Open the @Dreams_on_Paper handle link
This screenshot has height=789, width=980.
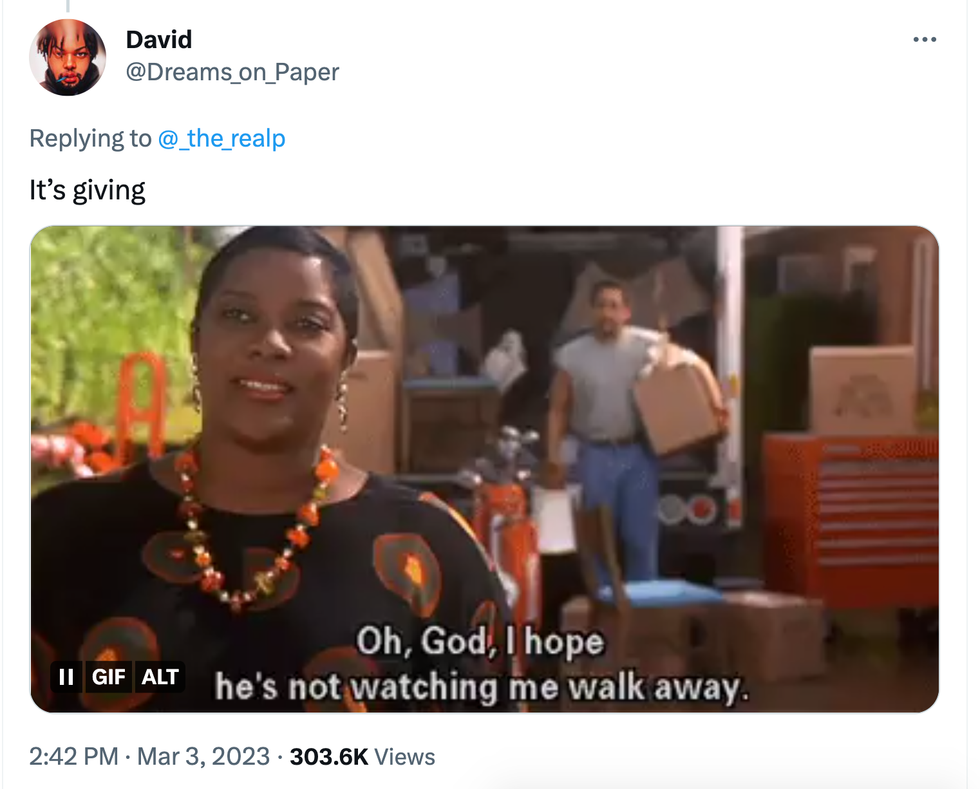[232, 72]
